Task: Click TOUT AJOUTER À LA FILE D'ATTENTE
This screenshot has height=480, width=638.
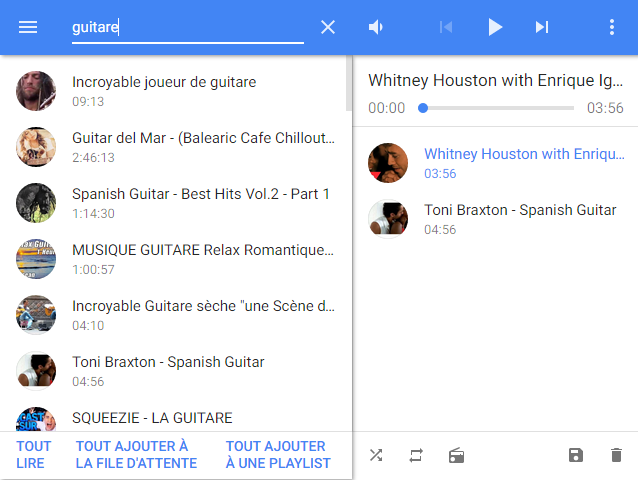Action: point(136,455)
